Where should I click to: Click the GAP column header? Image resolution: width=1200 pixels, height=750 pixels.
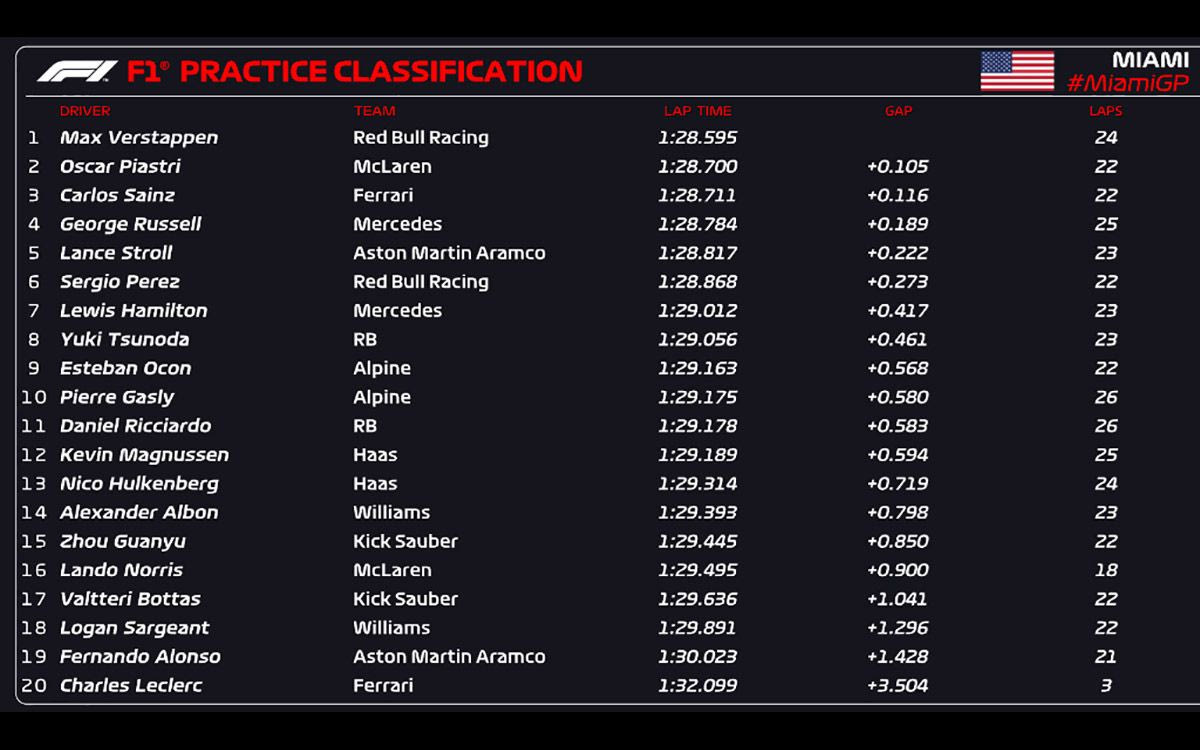pyautogui.click(x=898, y=111)
